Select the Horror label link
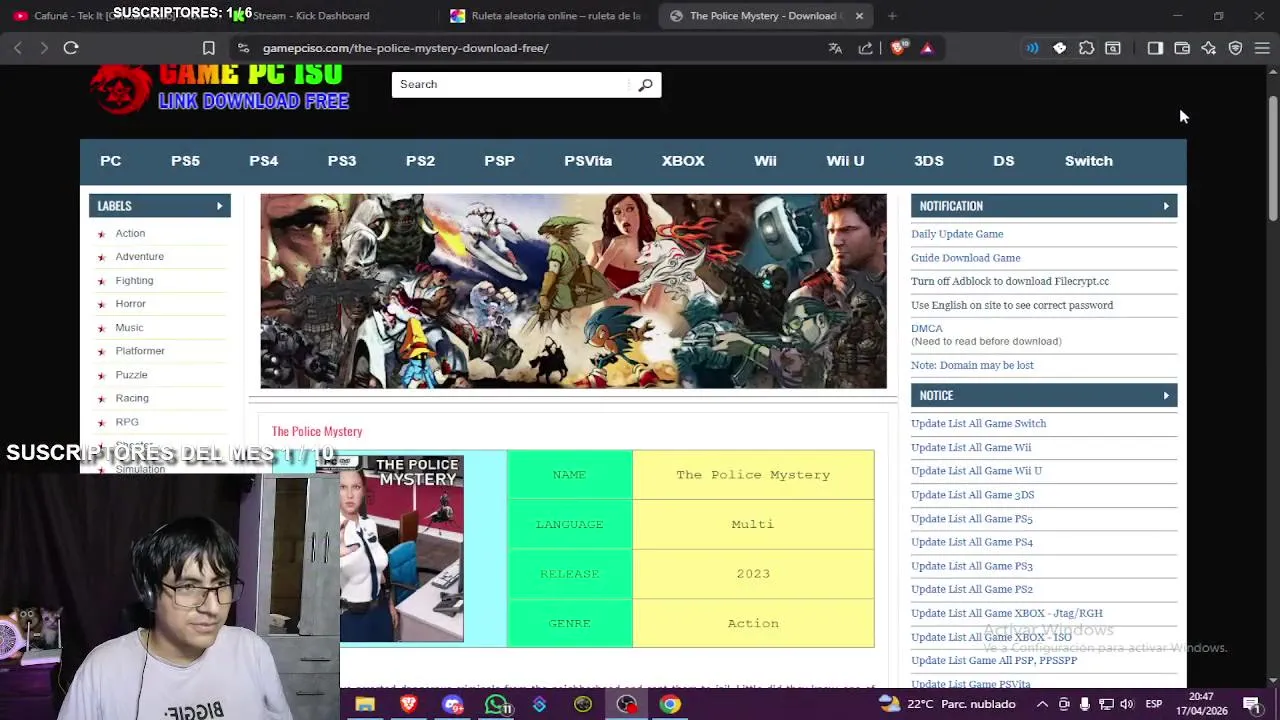 (130, 304)
